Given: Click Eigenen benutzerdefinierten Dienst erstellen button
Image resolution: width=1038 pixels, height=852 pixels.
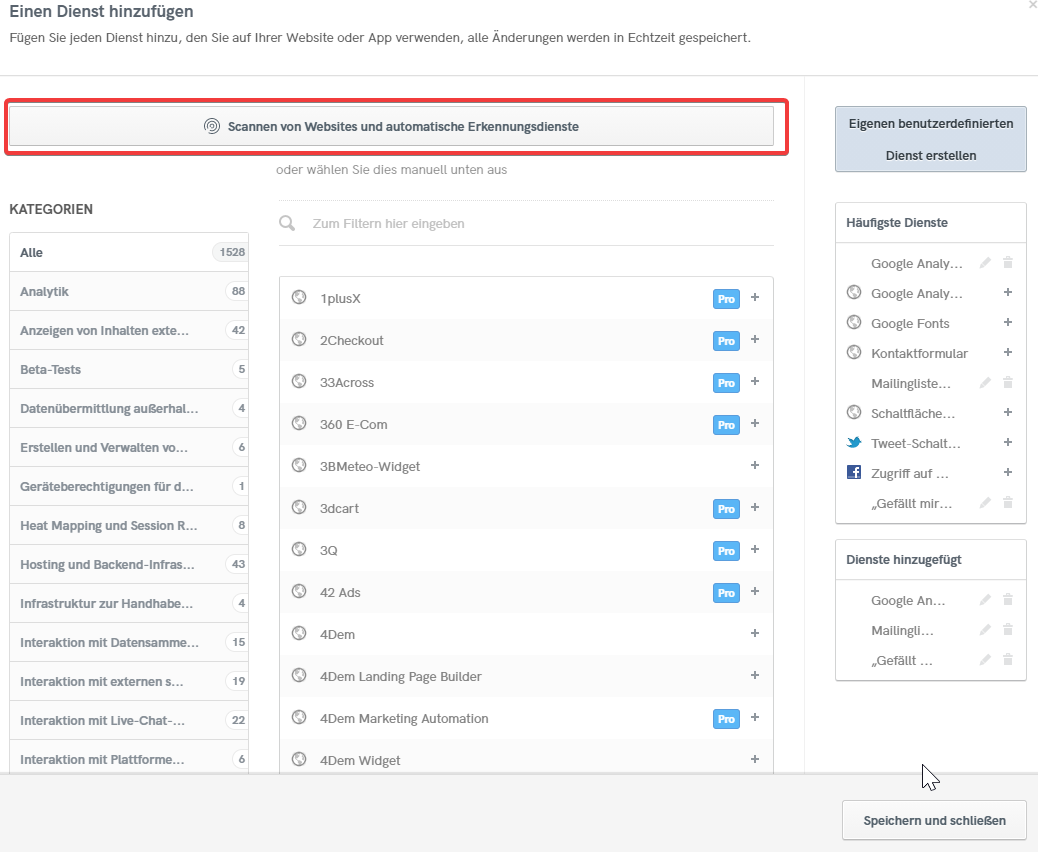Looking at the screenshot, I should tap(930, 139).
